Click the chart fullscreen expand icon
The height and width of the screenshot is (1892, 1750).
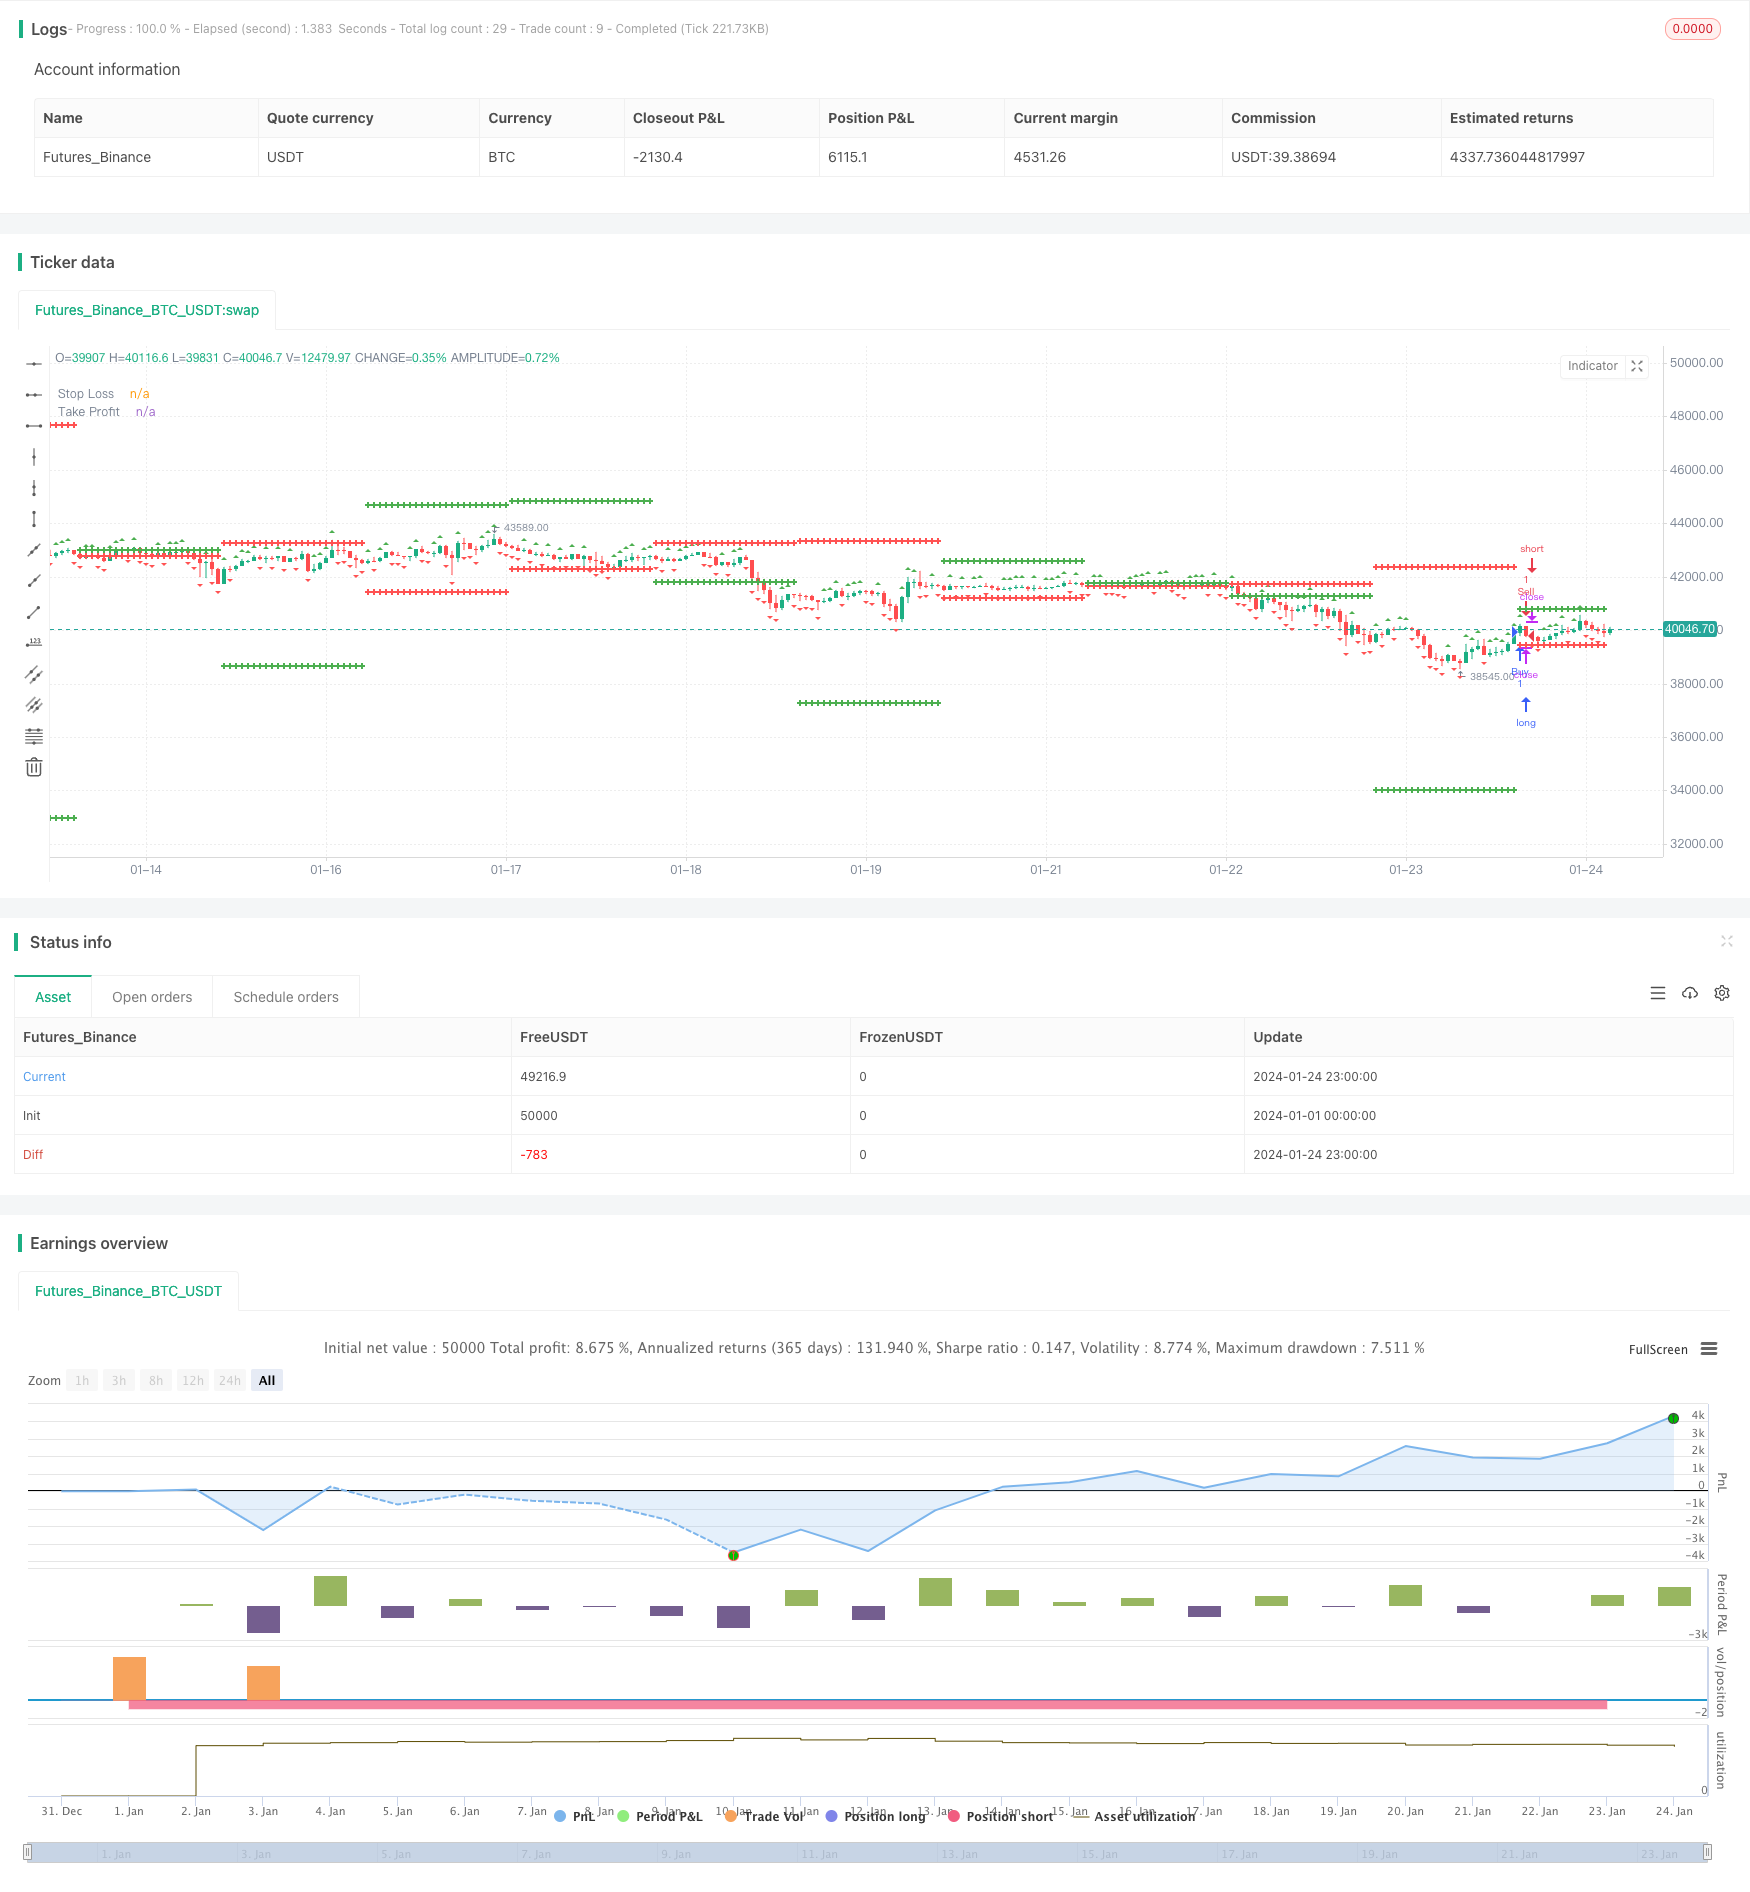coord(1637,366)
